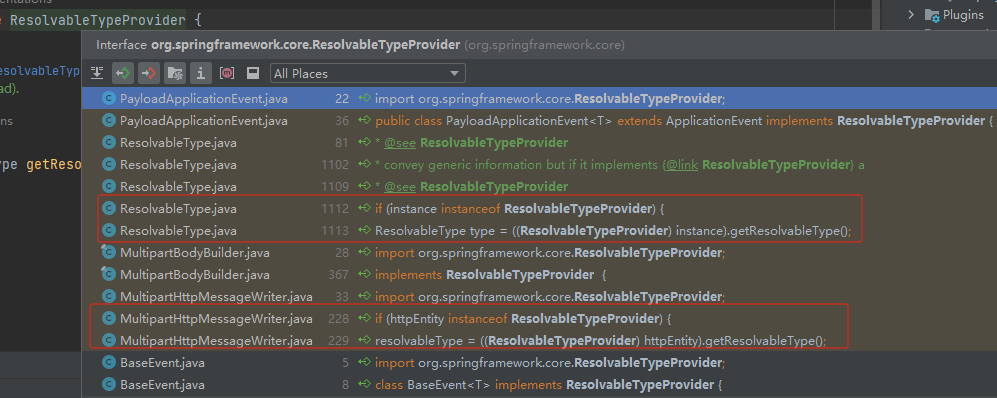Click the green usage arrow on line 229 row
The width and height of the screenshot is (997, 398).
364,341
